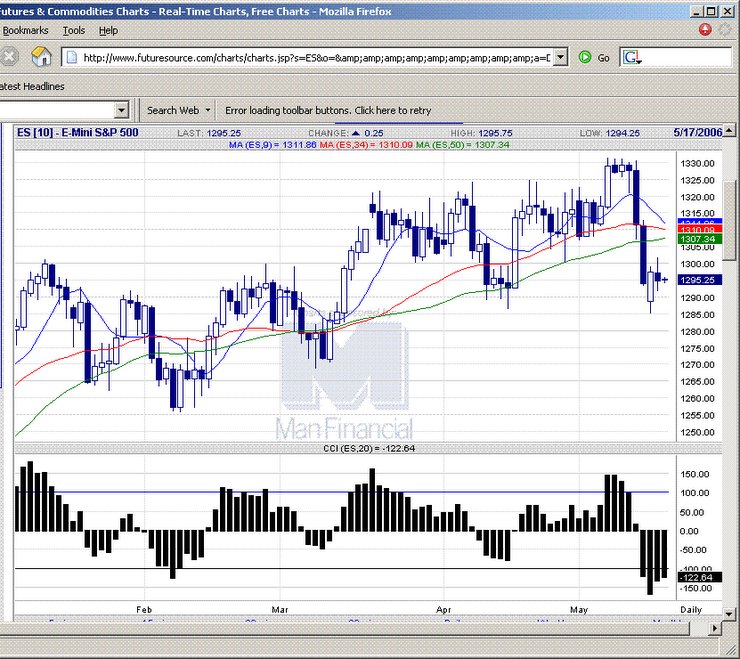
Task: Click the Mar axis label
Action: 279,610
